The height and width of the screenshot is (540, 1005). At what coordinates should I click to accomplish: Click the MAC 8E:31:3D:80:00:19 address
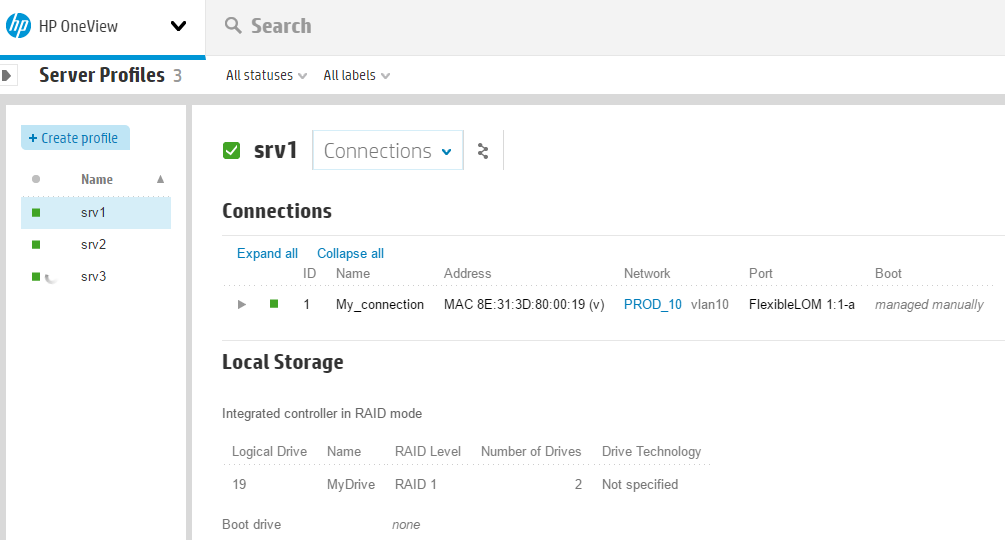524,304
